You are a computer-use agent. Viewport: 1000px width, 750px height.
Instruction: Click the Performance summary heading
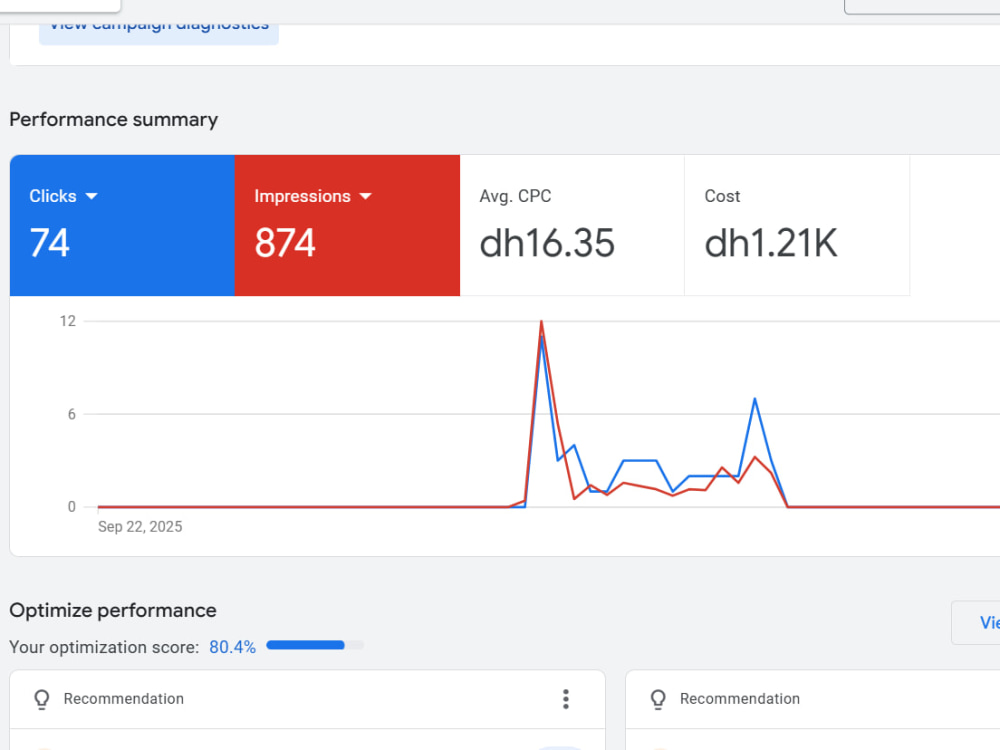[114, 120]
